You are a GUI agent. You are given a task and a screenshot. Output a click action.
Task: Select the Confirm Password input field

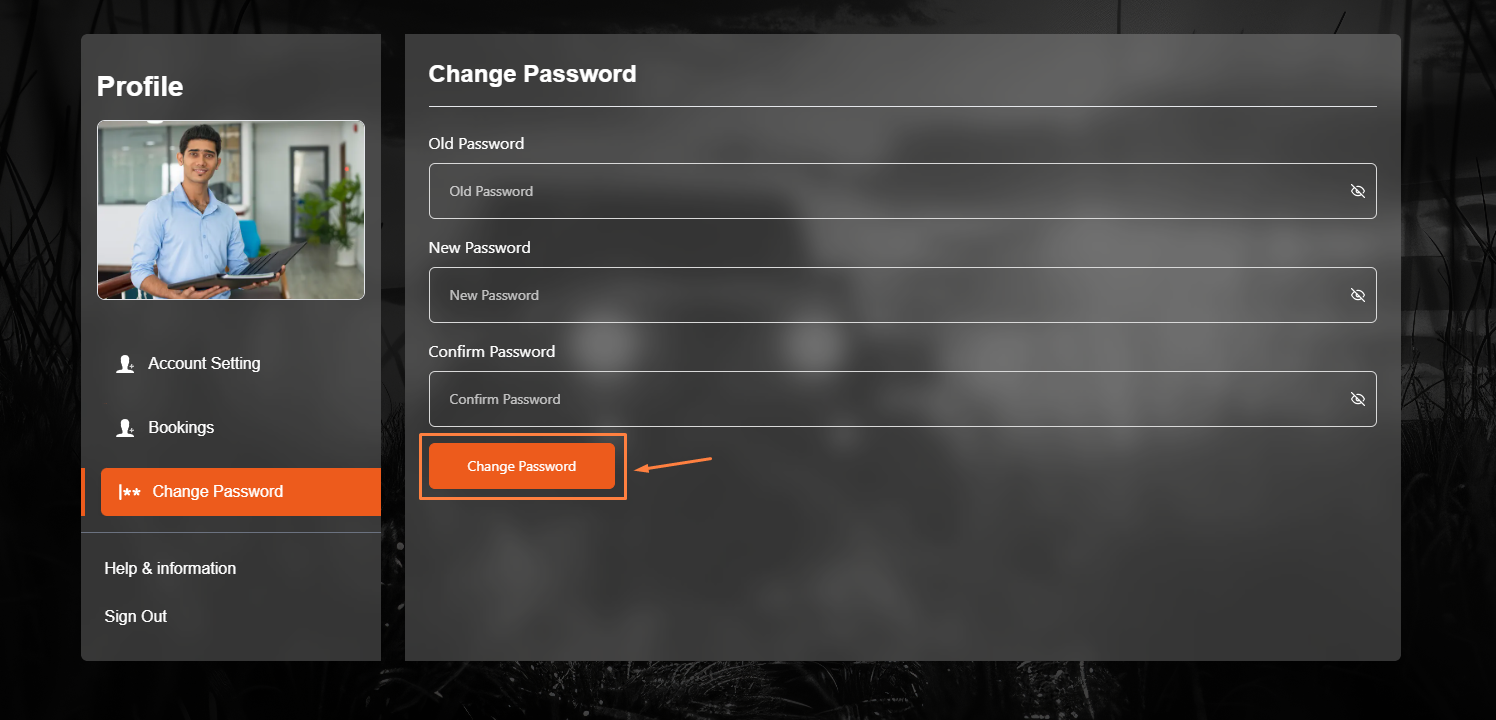pyautogui.click(x=880, y=399)
